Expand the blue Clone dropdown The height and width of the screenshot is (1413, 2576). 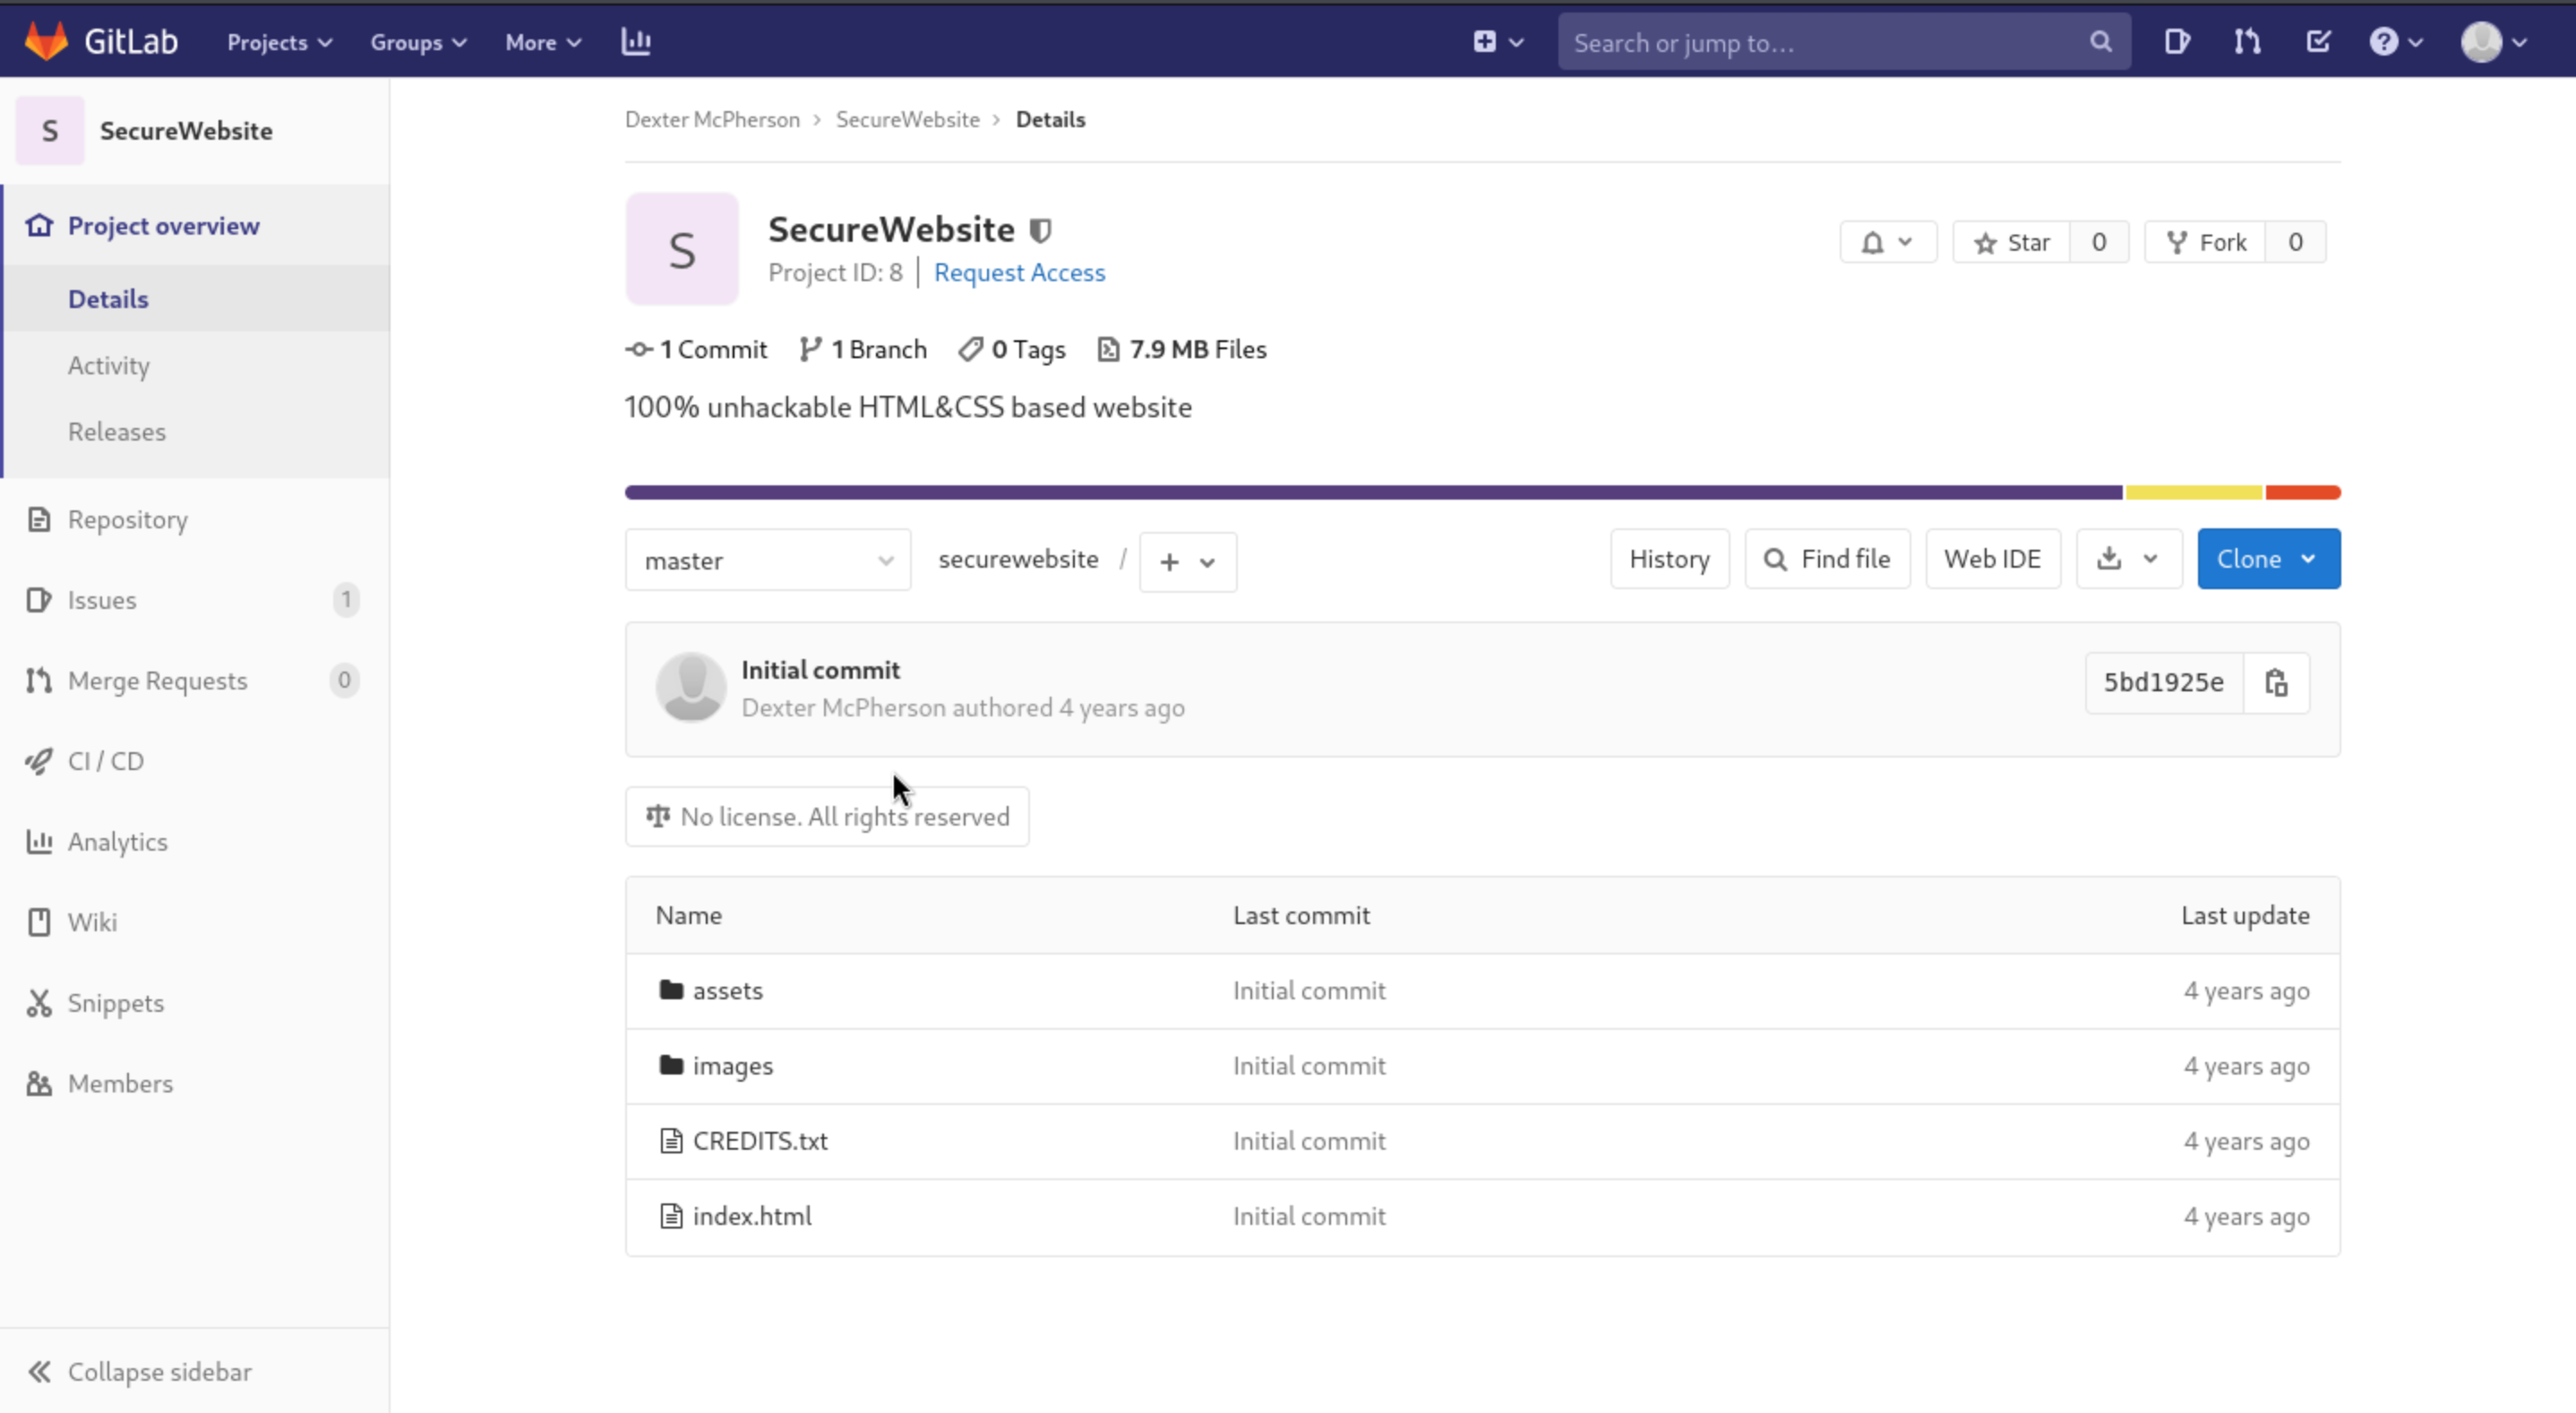(x=2267, y=559)
